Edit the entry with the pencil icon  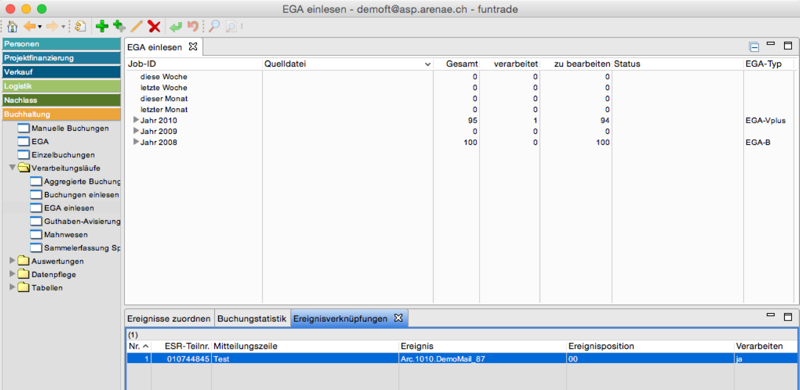point(136,27)
